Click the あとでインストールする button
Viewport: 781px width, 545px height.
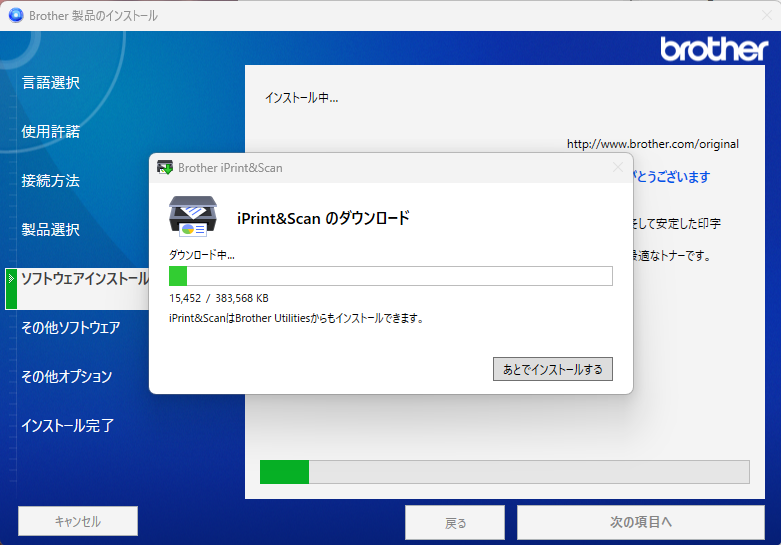click(x=553, y=369)
